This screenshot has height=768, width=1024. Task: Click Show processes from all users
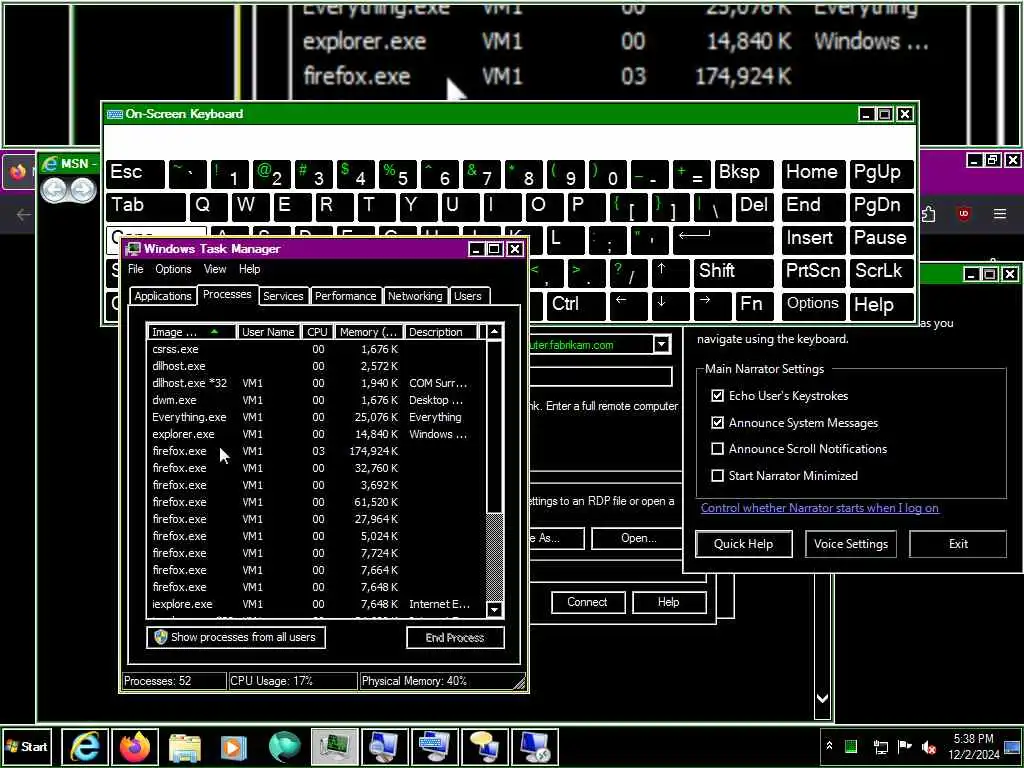(x=236, y=637)
